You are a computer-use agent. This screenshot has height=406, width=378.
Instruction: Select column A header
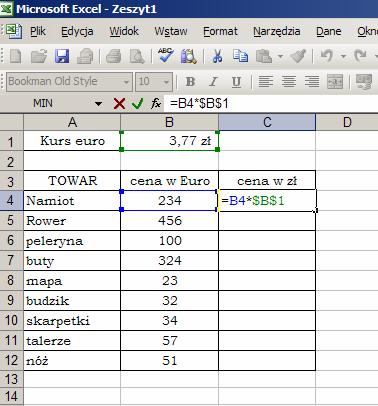[72, 122]
